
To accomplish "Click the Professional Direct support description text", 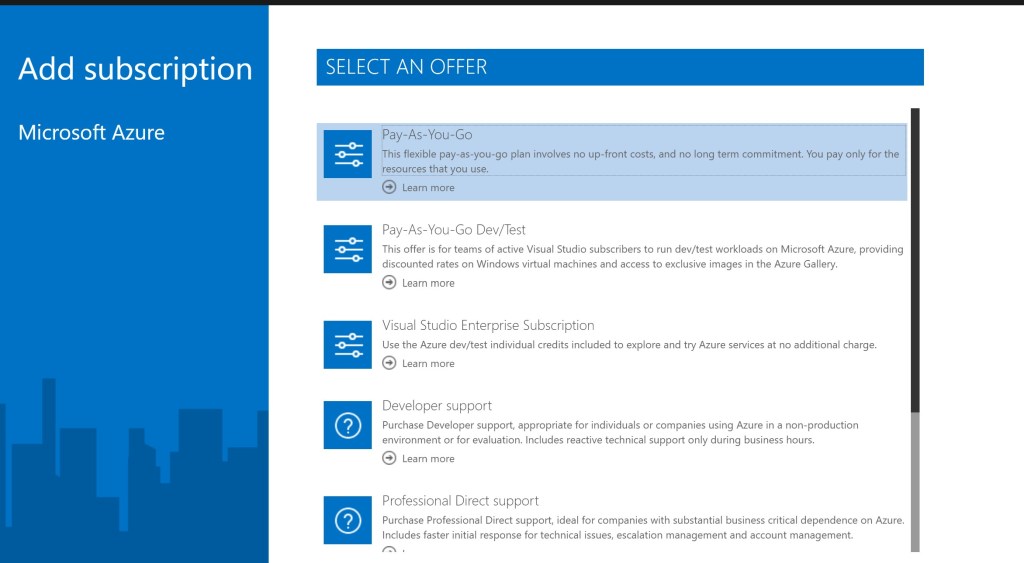I will (x=642, y=527).
